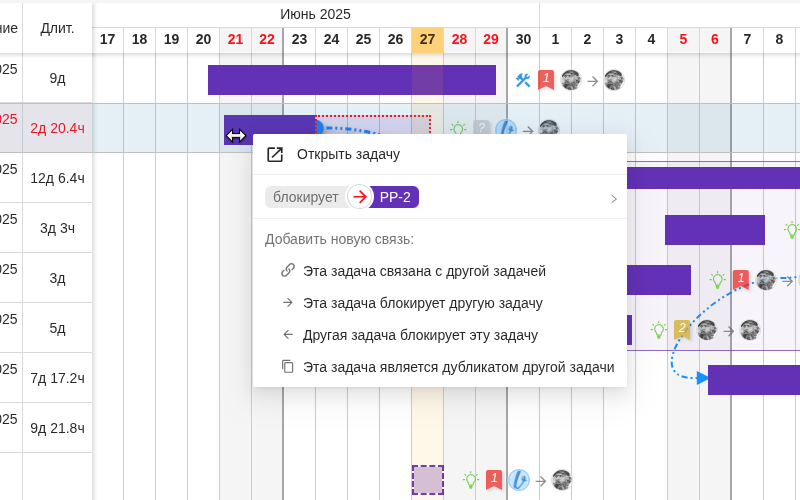Click the red arrow in блокирует link
800x500 pixels.
coord(360,197)
